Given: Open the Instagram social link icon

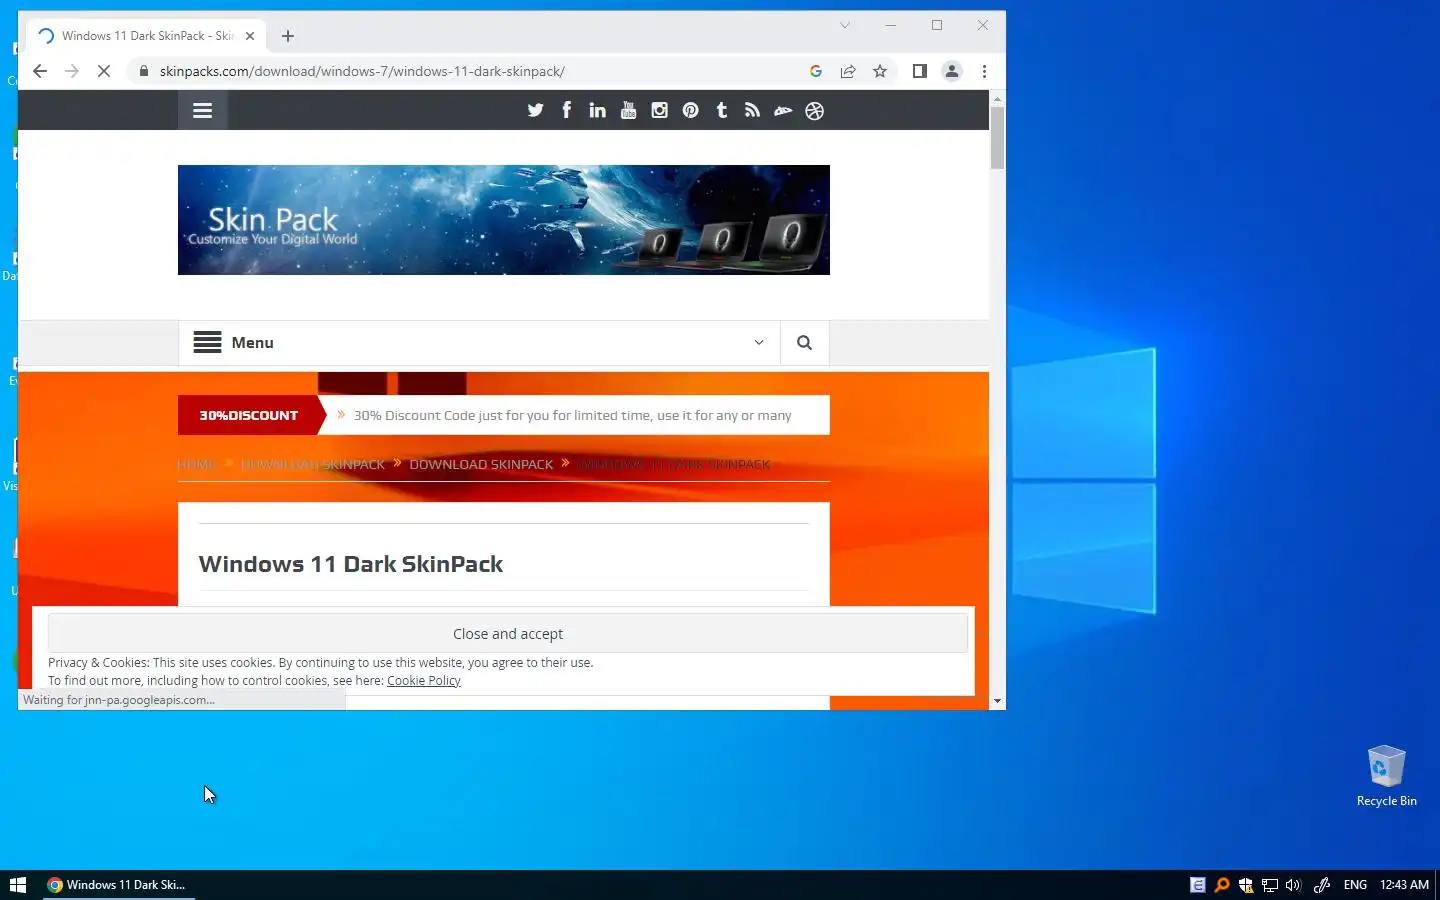Looking at the screenshot, I should tap(659, 110).
